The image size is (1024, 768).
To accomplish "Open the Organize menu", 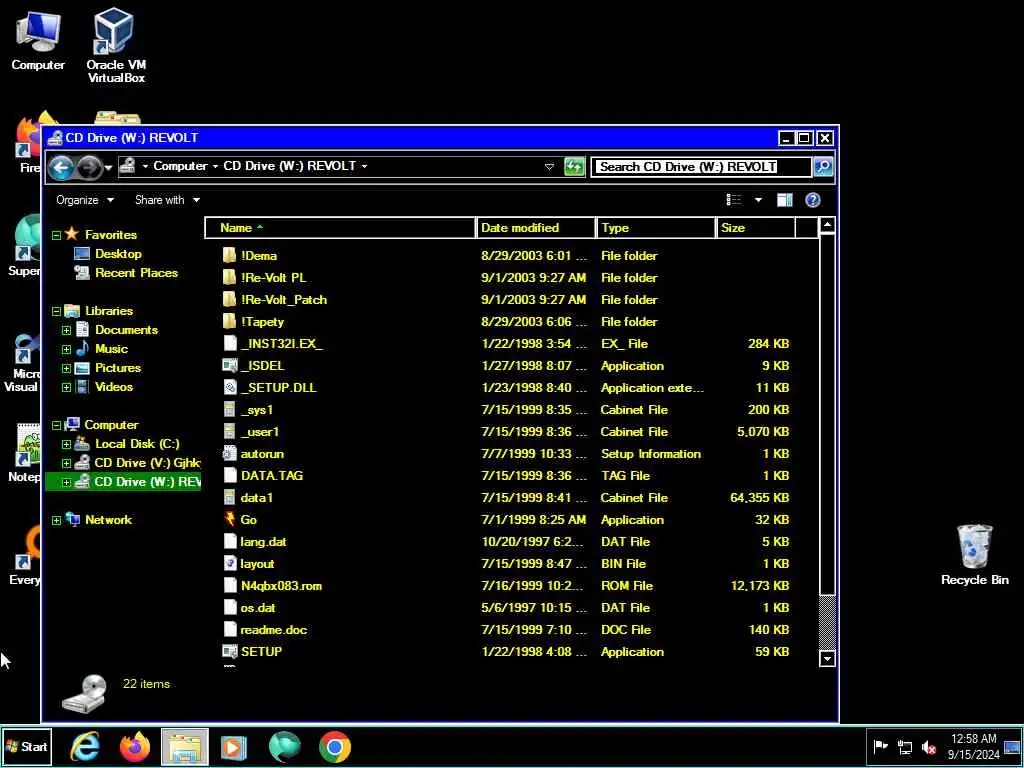I will click(x=85, y=200).
